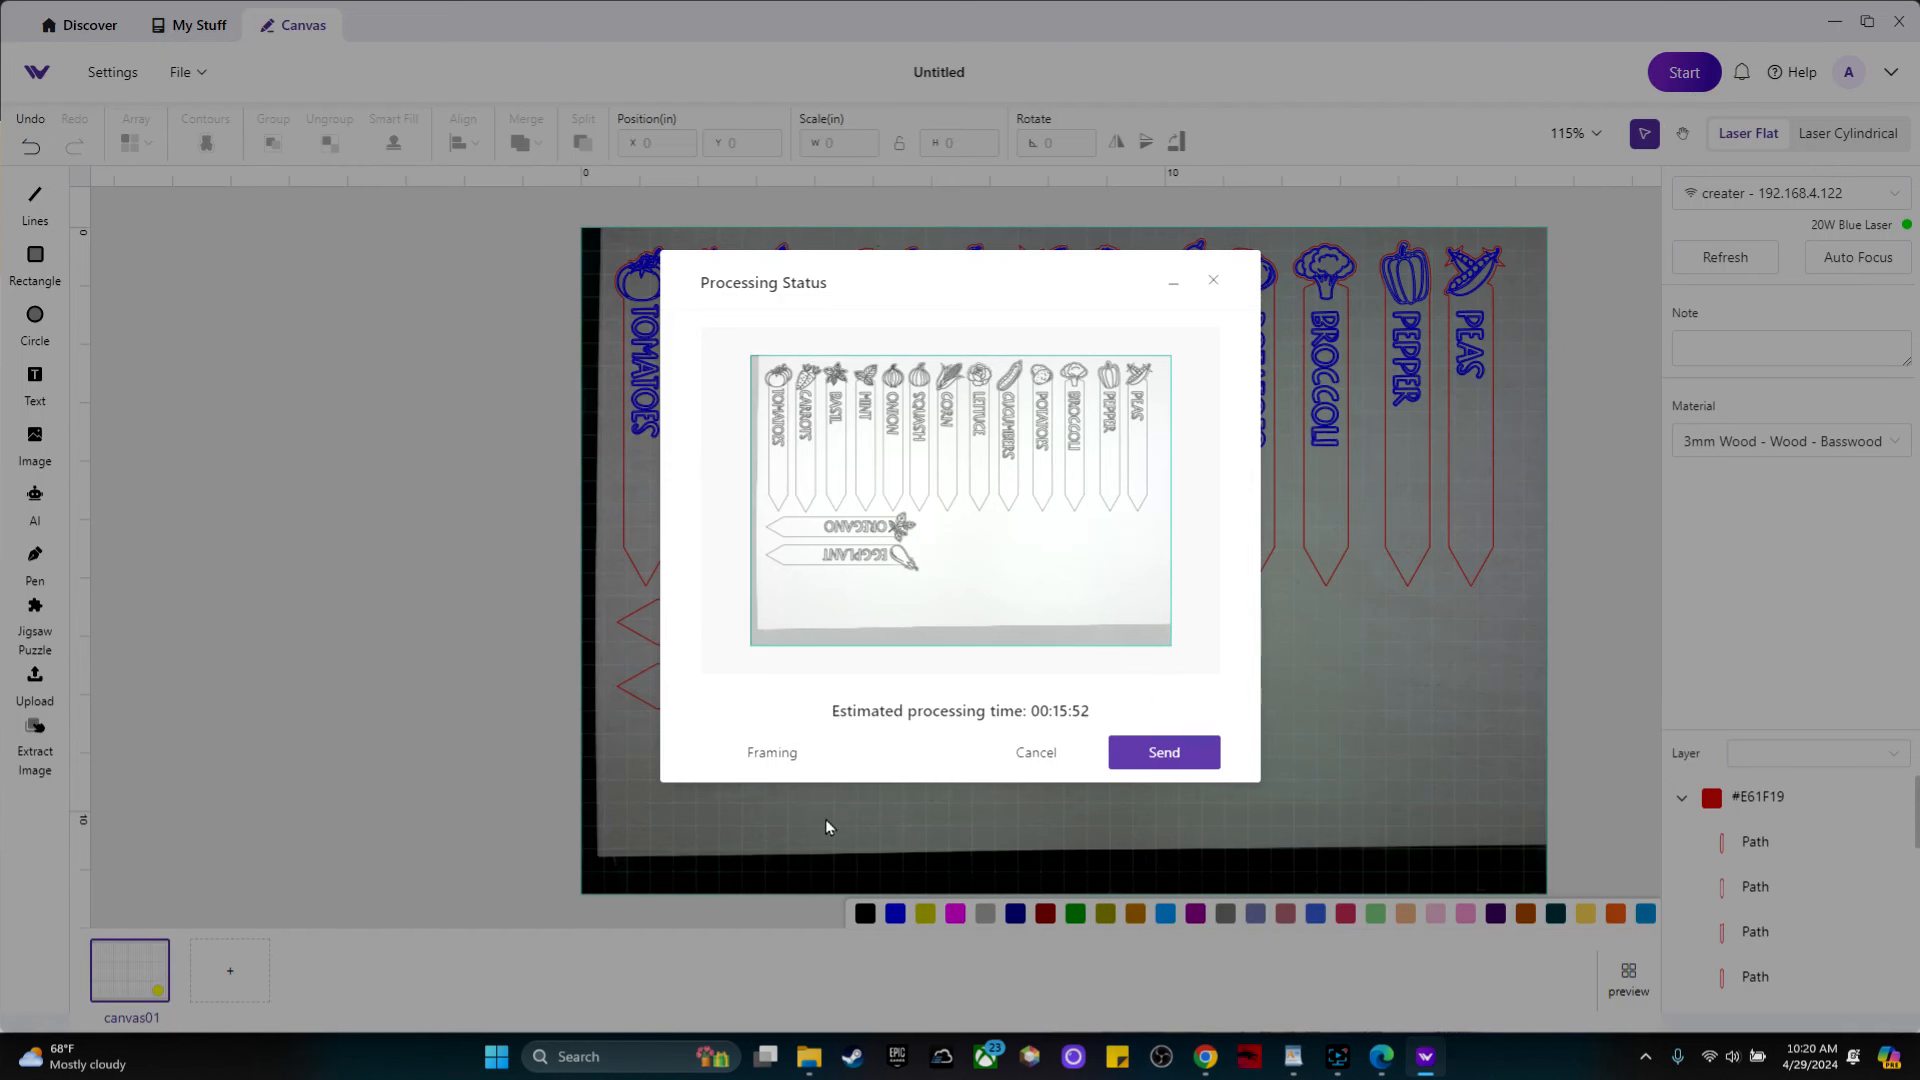Activate the selection pointer tool

pos(1645,134)
